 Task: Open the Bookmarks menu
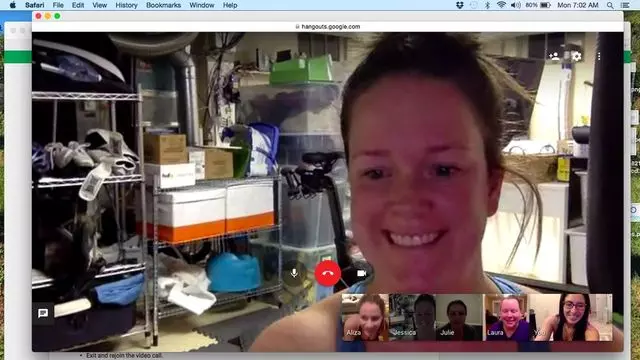[163, 5]
